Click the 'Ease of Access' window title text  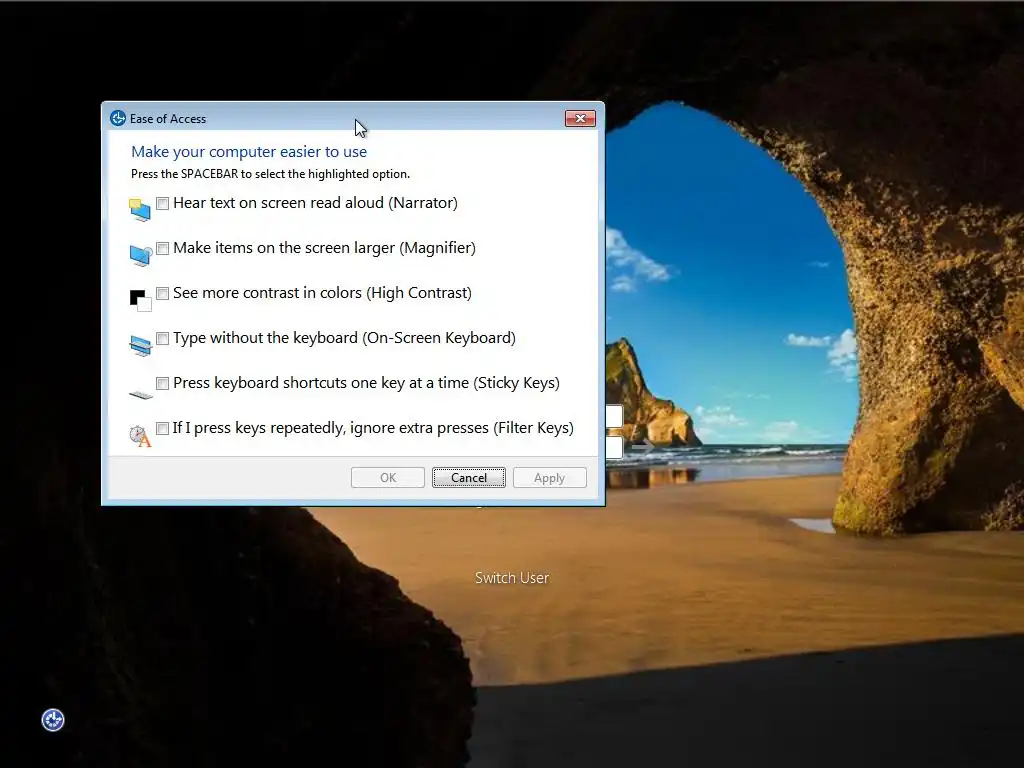click(168, 119)
